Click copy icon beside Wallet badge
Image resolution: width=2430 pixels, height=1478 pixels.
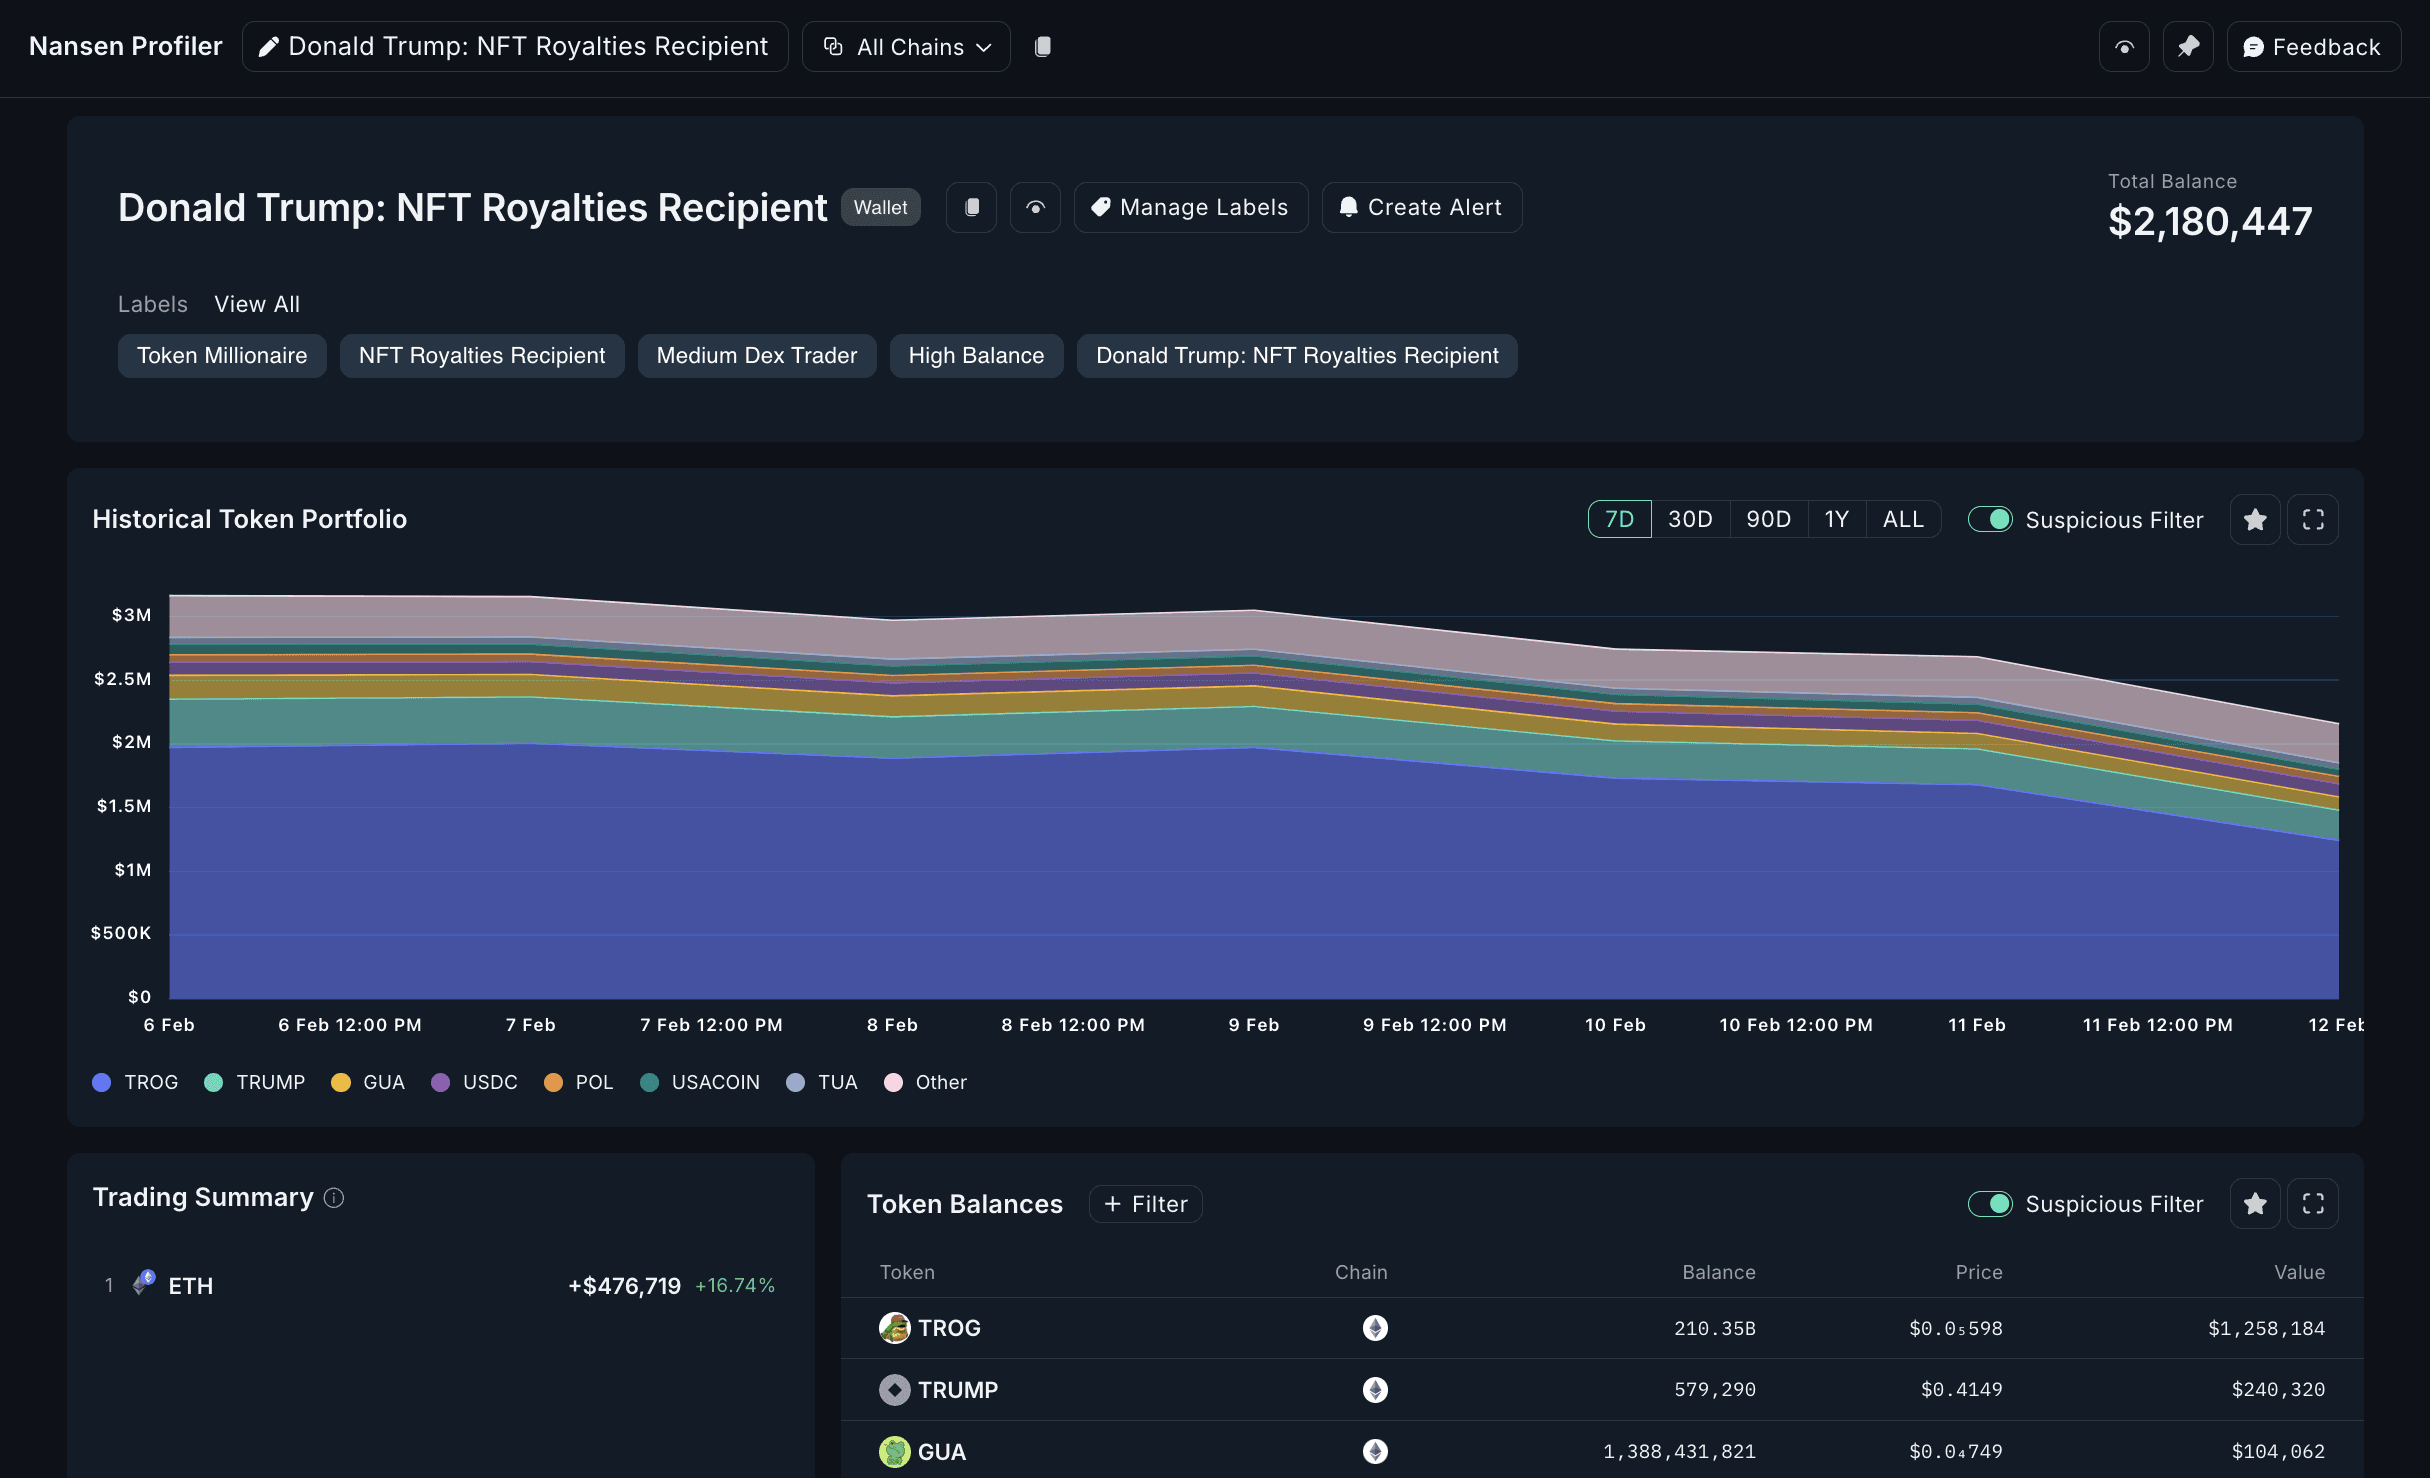pos(971,207)
